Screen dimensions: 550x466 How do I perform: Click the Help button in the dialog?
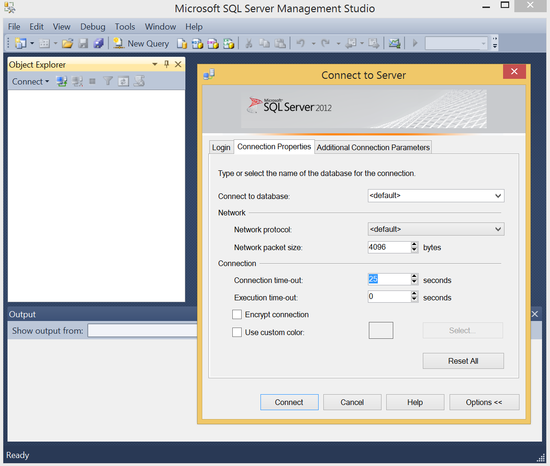[x=415, y=402]
